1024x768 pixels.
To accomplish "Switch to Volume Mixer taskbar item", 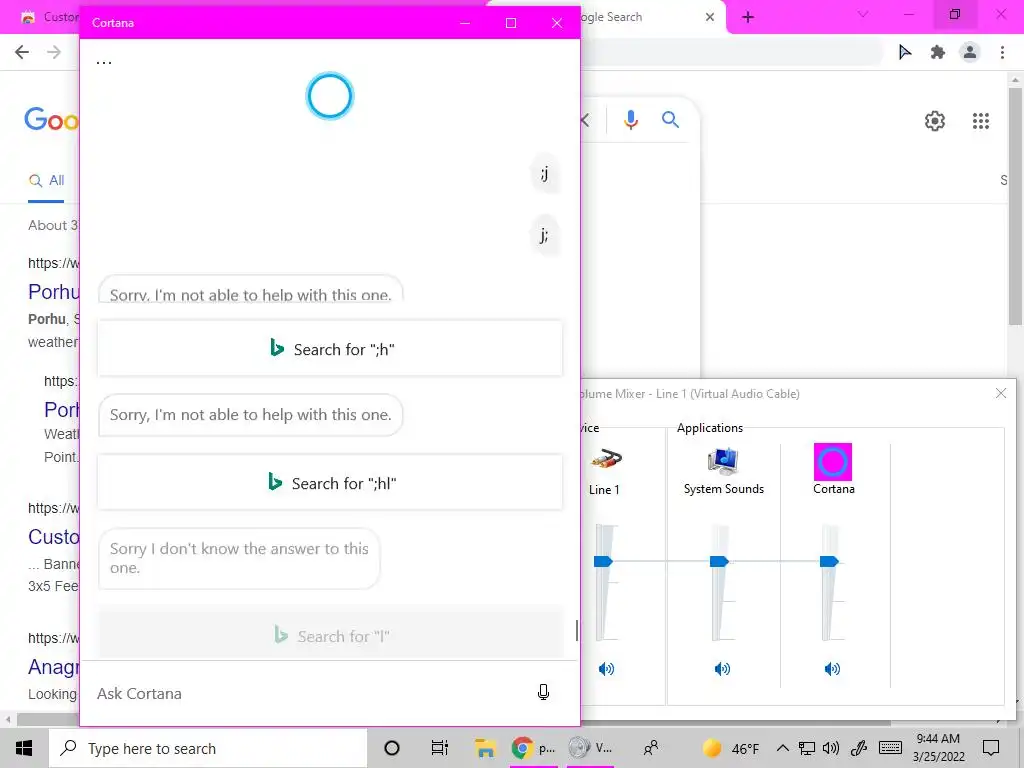I will [x=590, y=748].
